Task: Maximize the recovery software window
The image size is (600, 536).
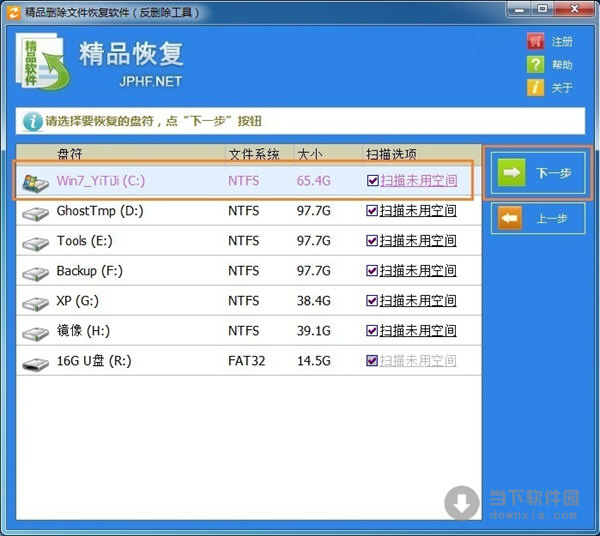Action: (543, 9)
